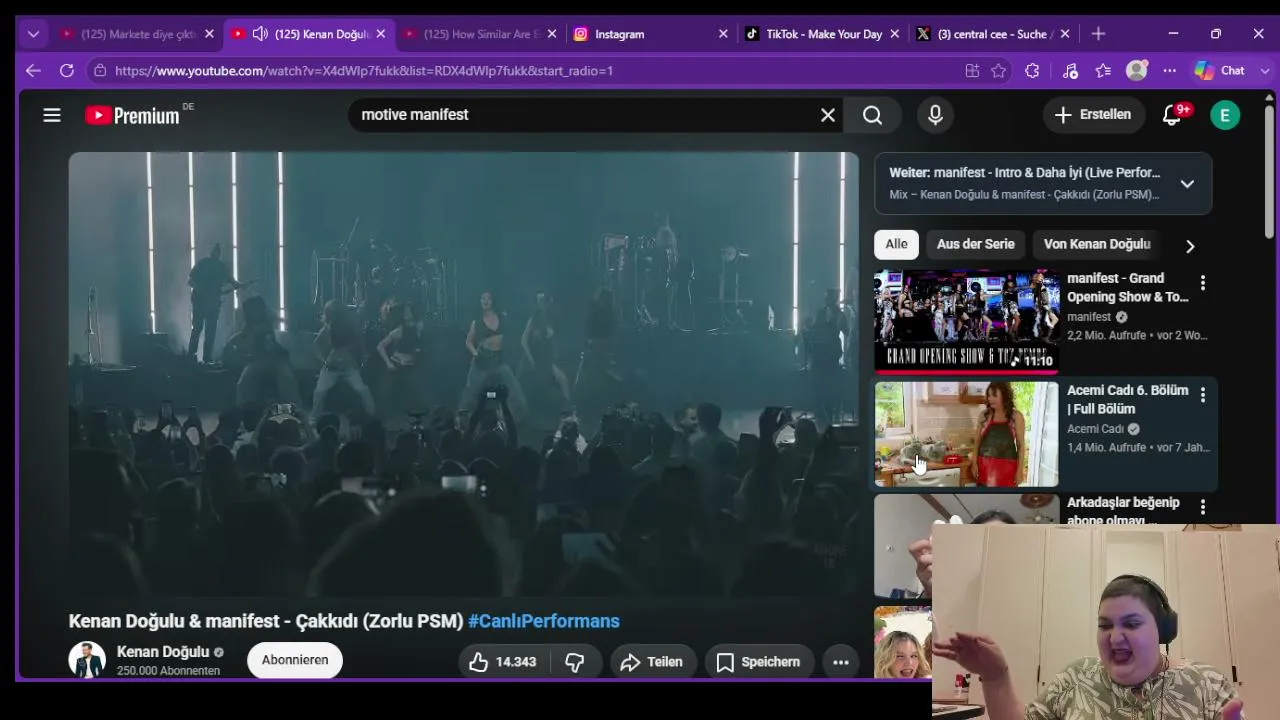Like the video with 14.343 likes
1280x720 pixels.
coord(502,662)
